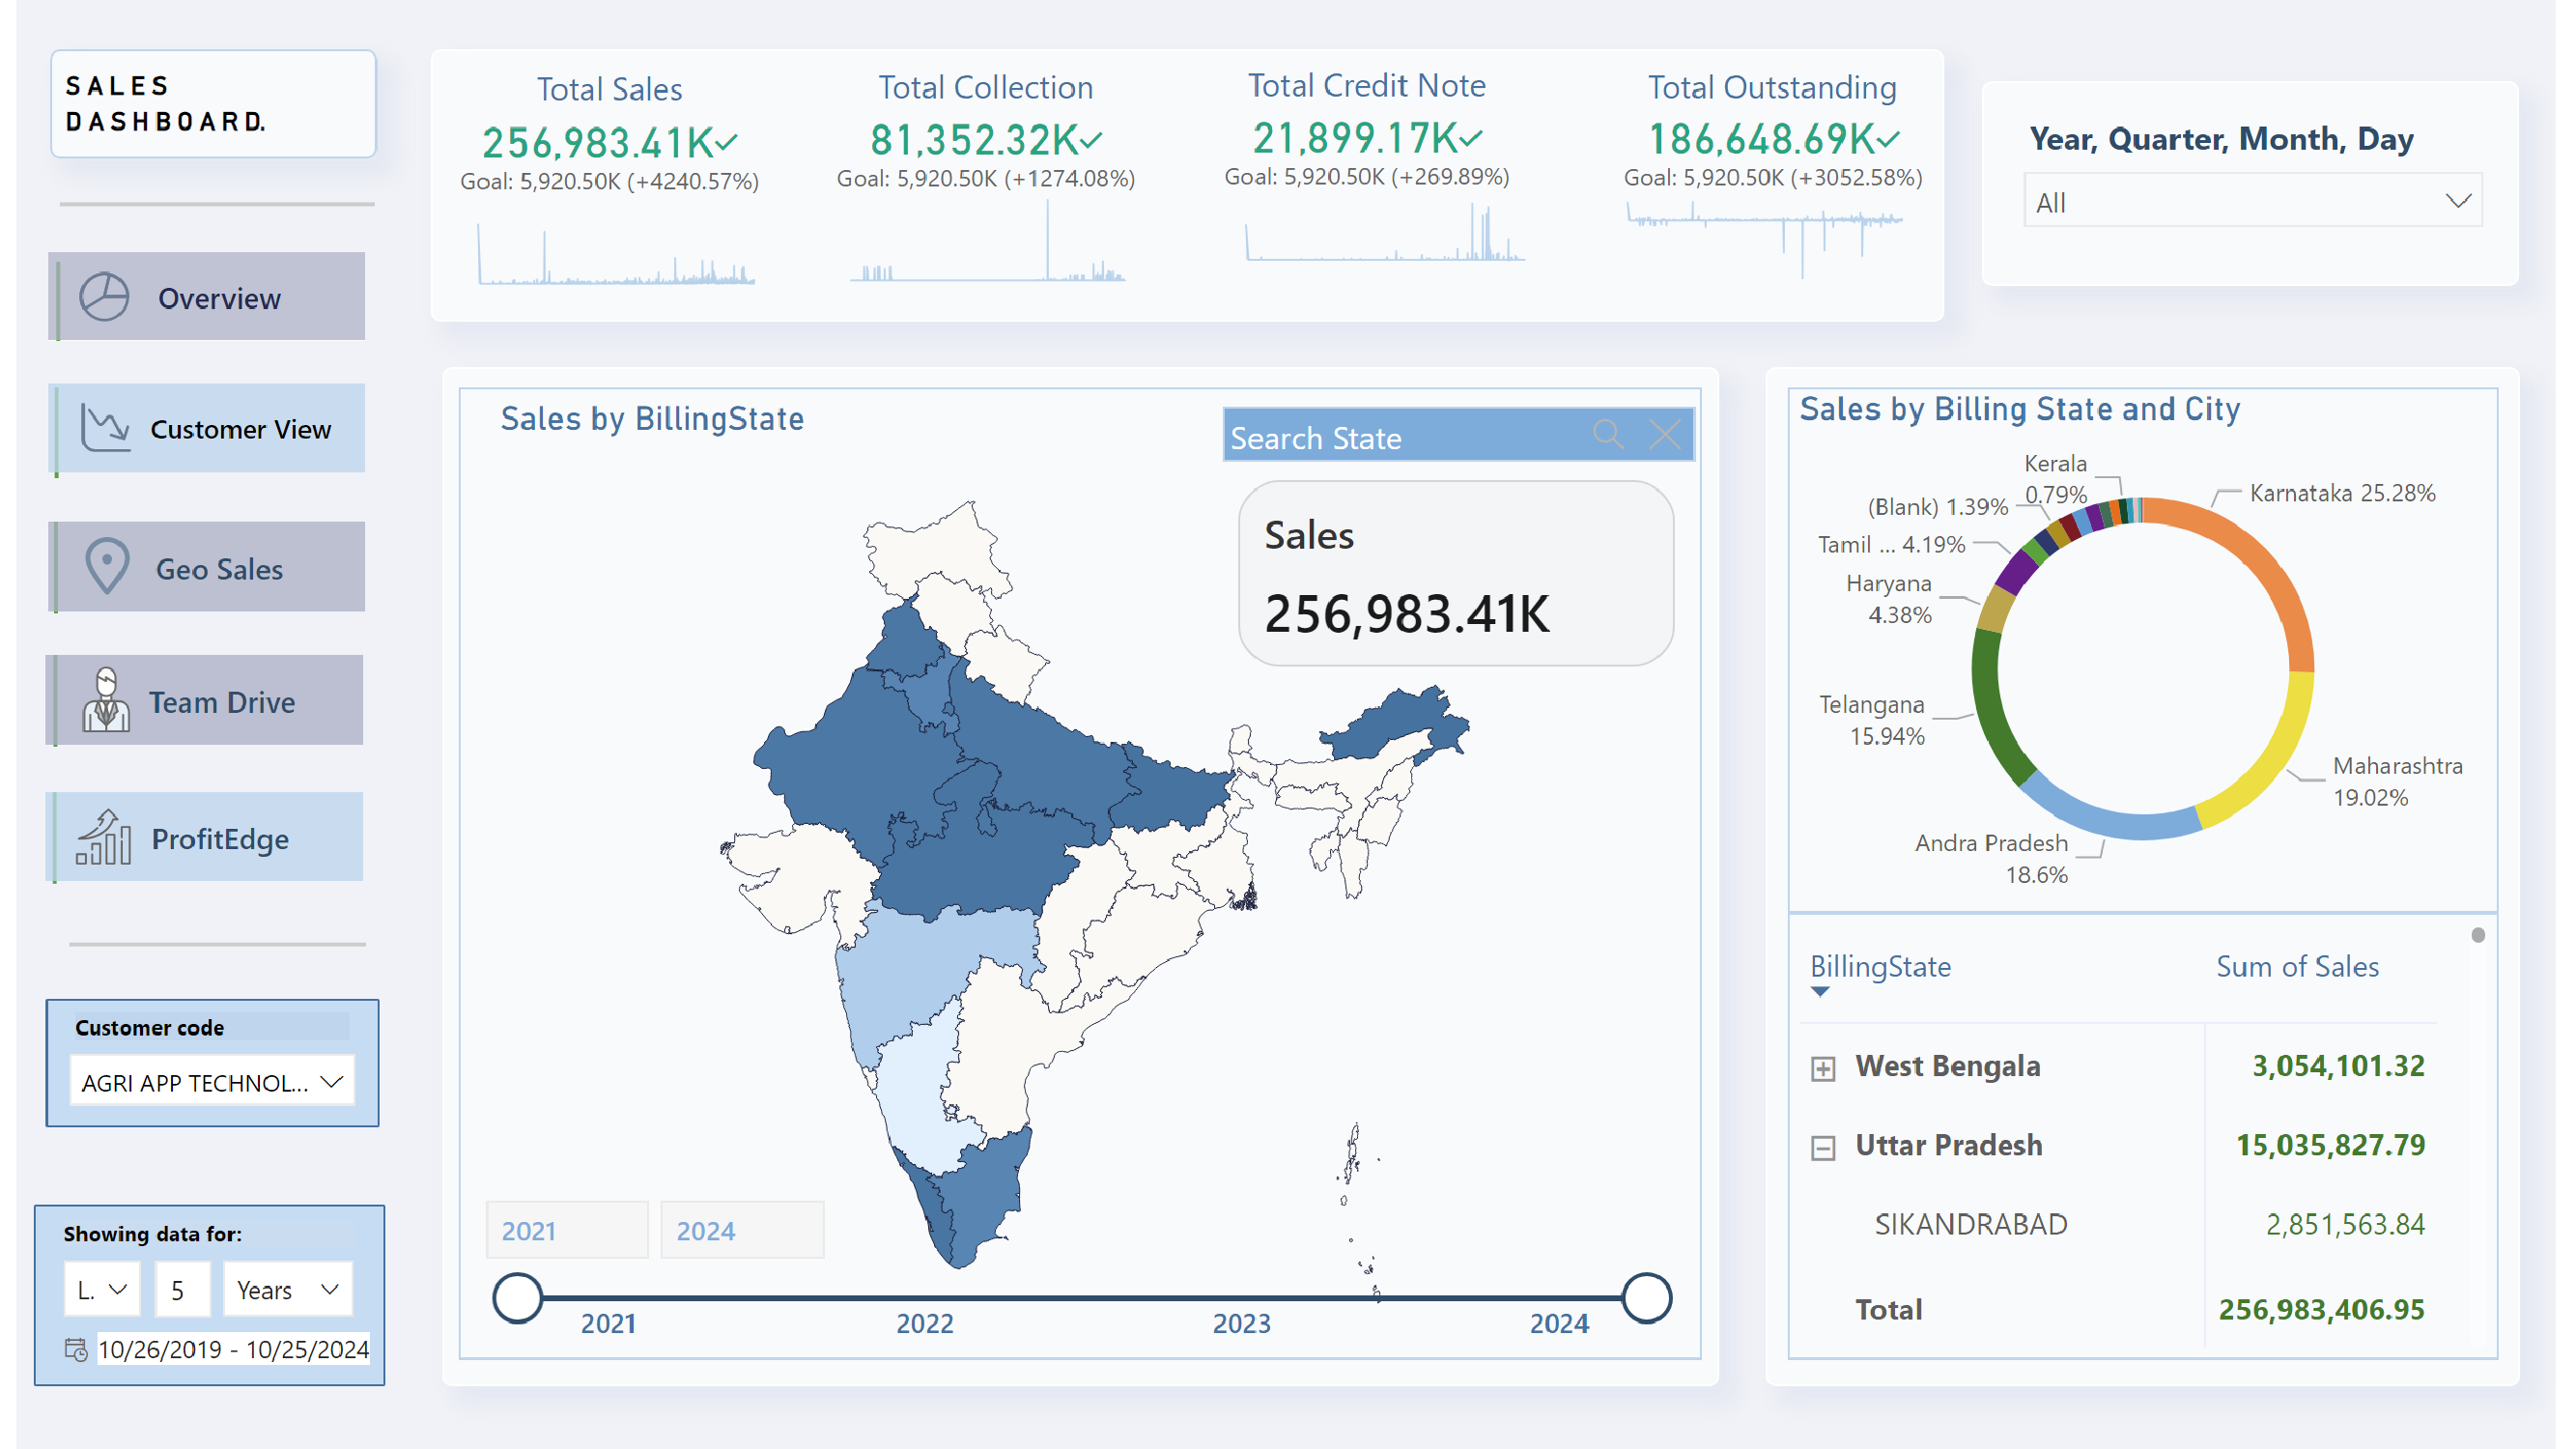Click the BillingState sort arrow

pos(1820,993)
